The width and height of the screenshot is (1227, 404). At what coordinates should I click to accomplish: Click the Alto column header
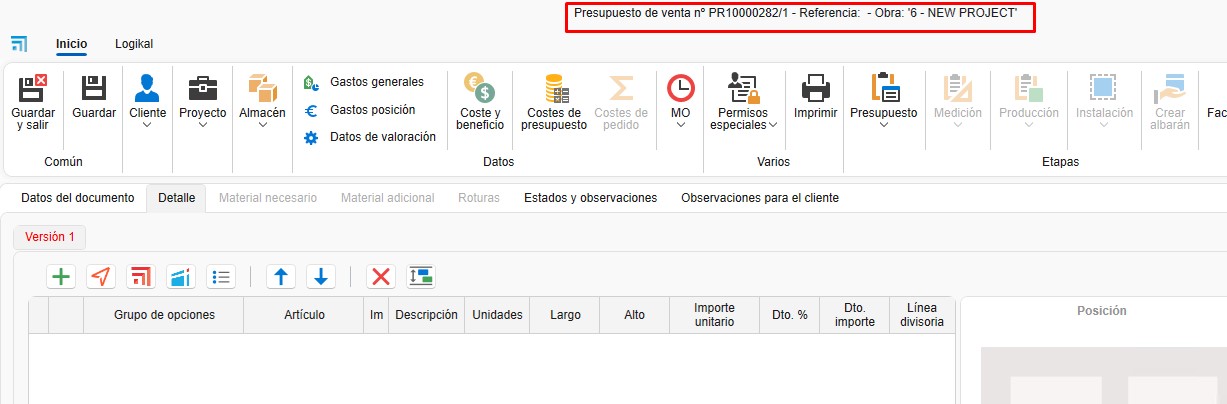[x=635, y=315]
